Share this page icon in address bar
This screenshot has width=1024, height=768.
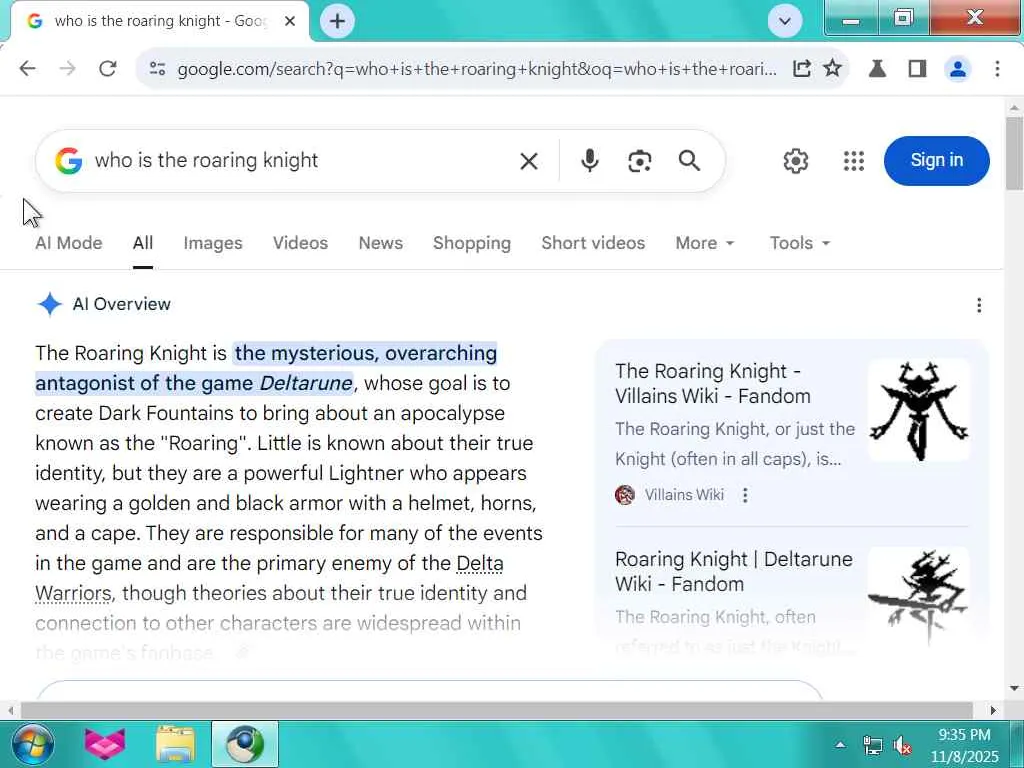point(801,68)
